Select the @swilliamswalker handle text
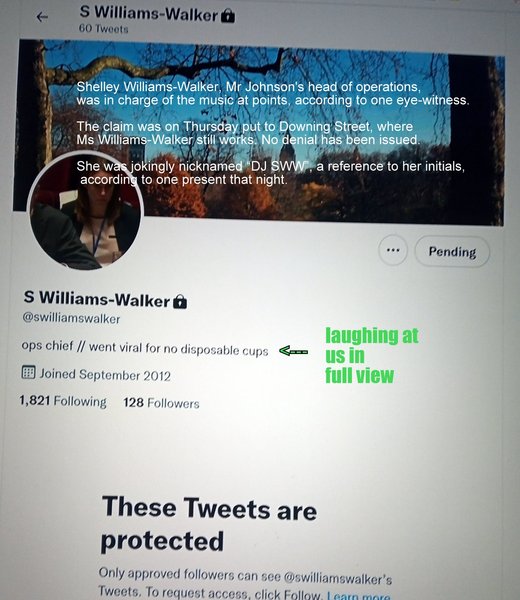The width and height of the screenshot is (520, 600). click(x=71, y=318)
